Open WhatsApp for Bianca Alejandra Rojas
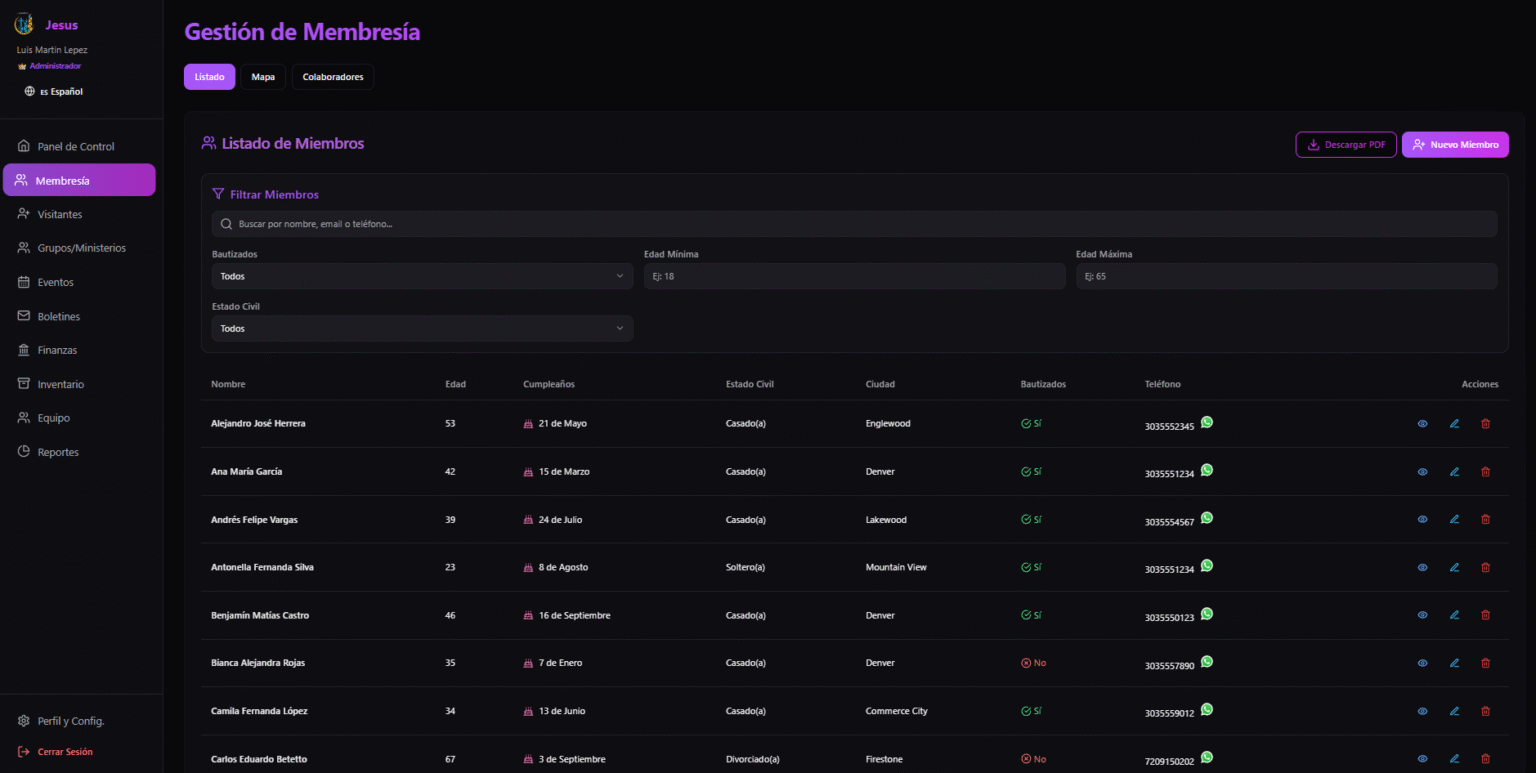Viewport: 1536px width, 773px height. click(x=1207, y=662)
